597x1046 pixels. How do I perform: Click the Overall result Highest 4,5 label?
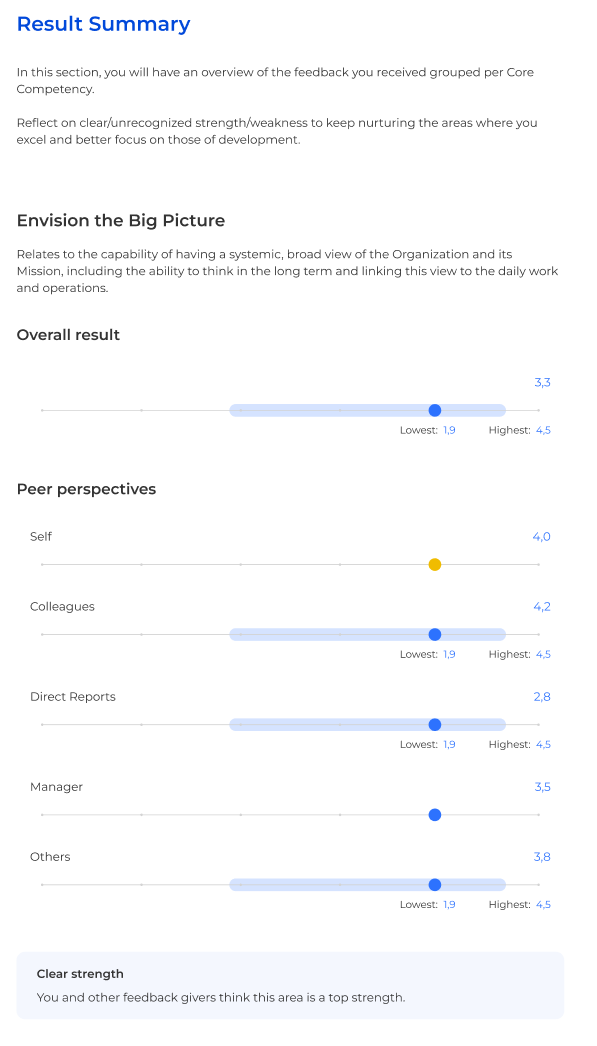click(x=520, y=430)
